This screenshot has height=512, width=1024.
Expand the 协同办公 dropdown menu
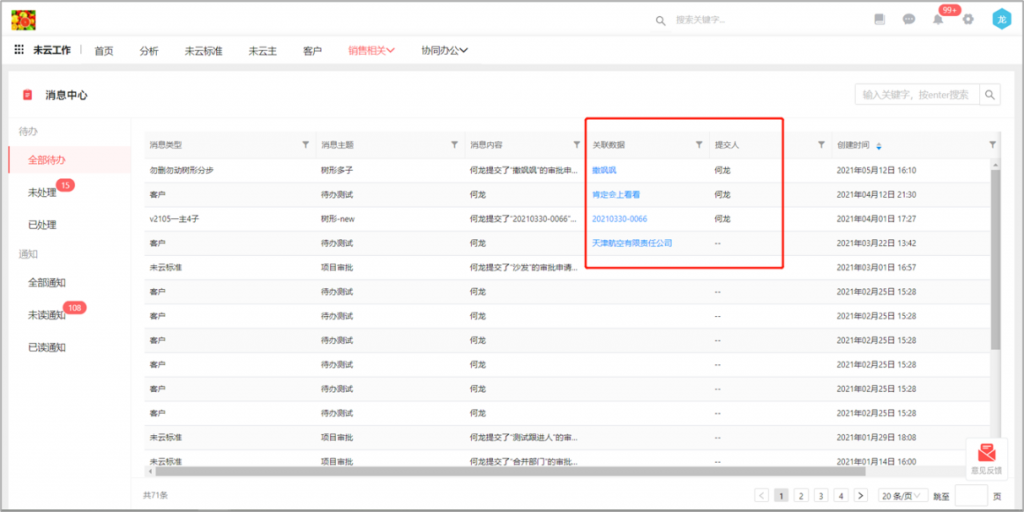(x=444, y=50)
